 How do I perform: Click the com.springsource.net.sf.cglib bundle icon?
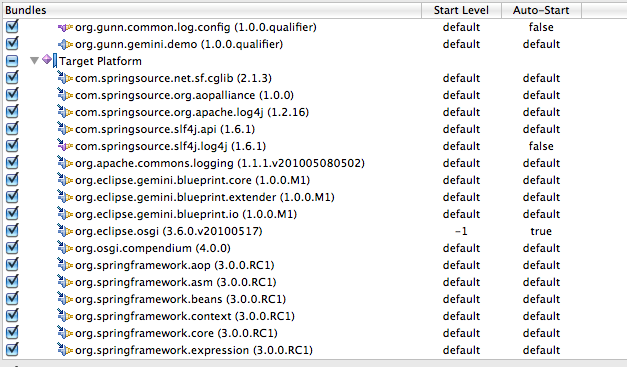65,78
